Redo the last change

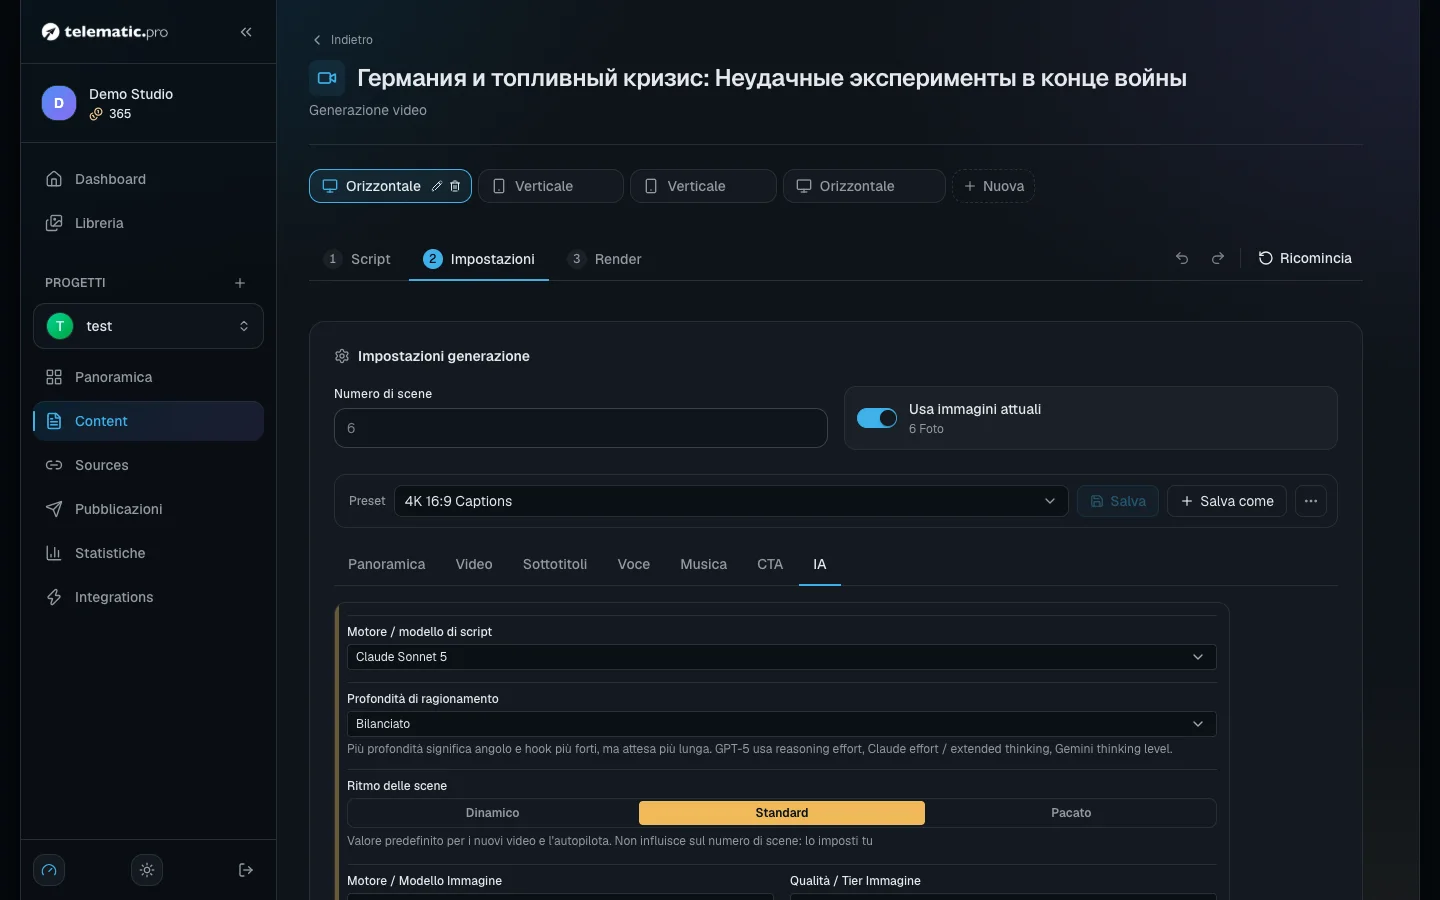[1218, 258]
